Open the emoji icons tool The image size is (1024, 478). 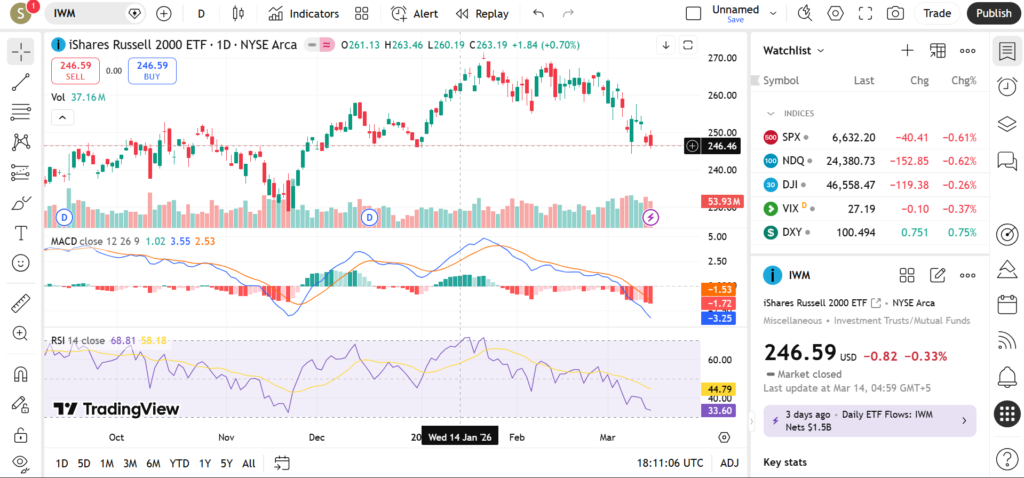20,263
